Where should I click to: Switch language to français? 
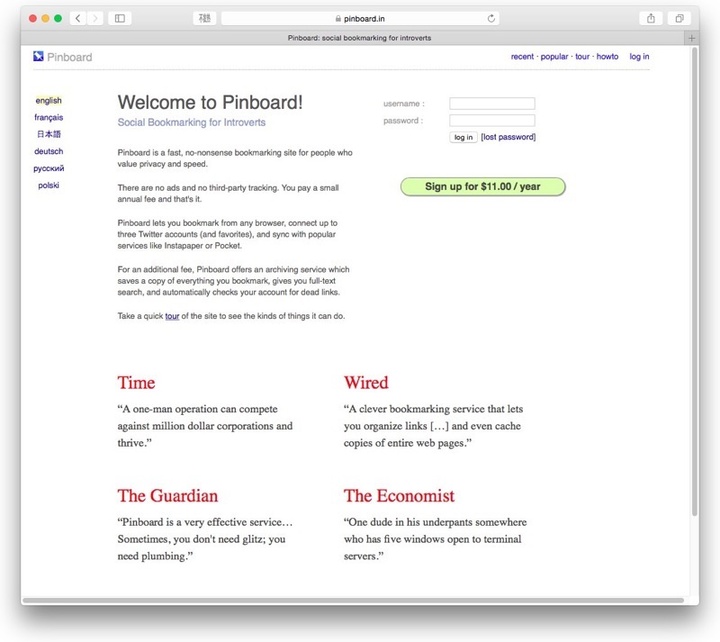click(48, 117)
